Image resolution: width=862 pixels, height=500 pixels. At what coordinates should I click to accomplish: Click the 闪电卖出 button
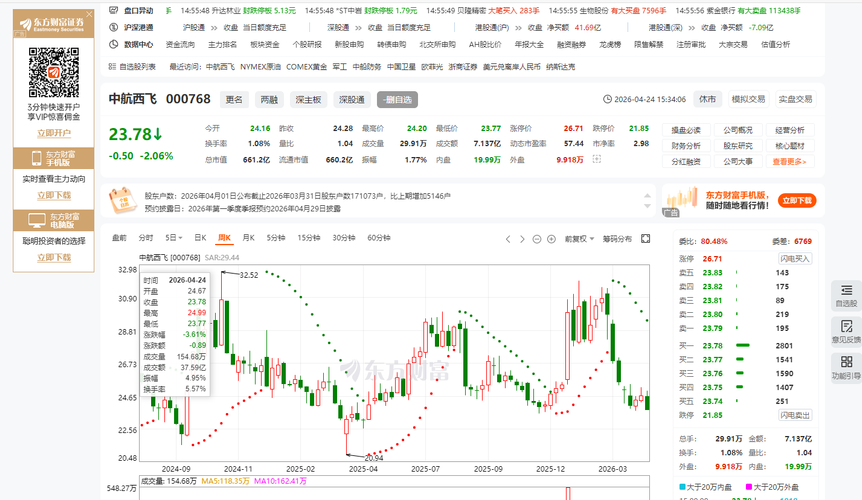pos(795,415)
